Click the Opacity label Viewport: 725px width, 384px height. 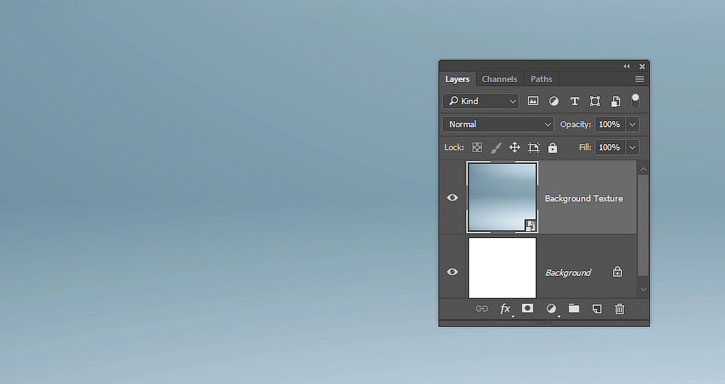pyautogui.click(x=575, y=124)
